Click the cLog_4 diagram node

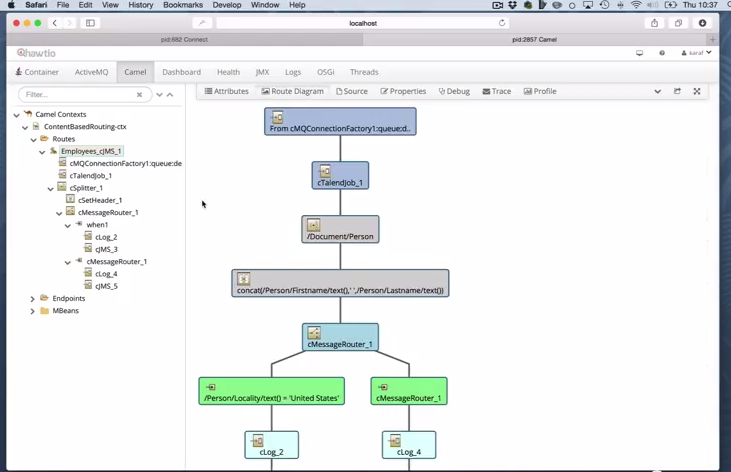(409, 445)
